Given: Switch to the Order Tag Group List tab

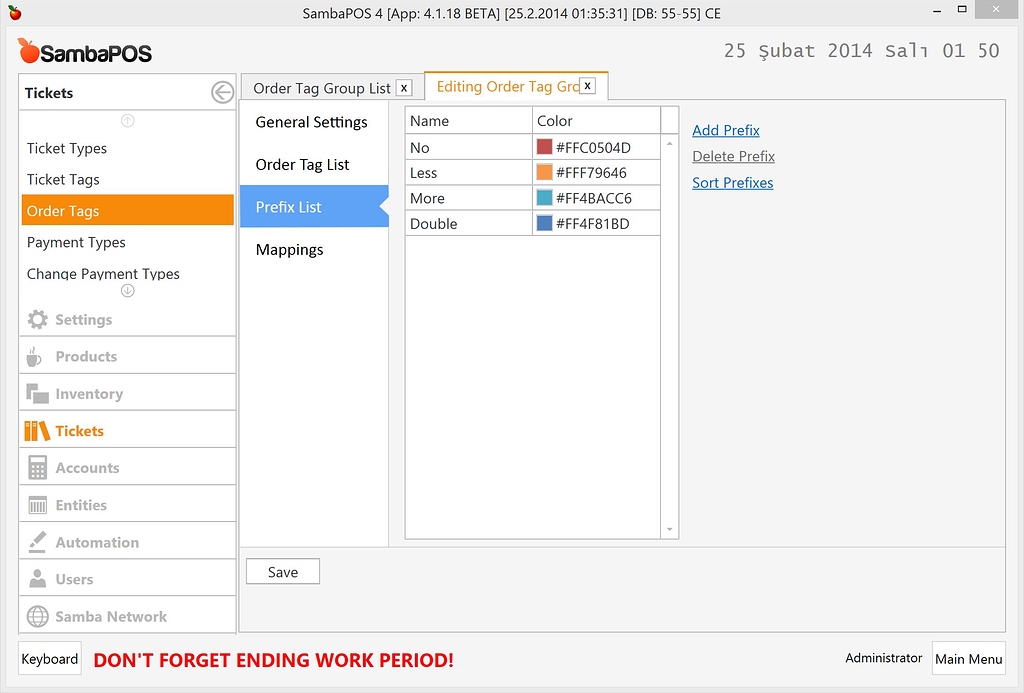Looking at the screenshot, I should [x=322, y=87].
